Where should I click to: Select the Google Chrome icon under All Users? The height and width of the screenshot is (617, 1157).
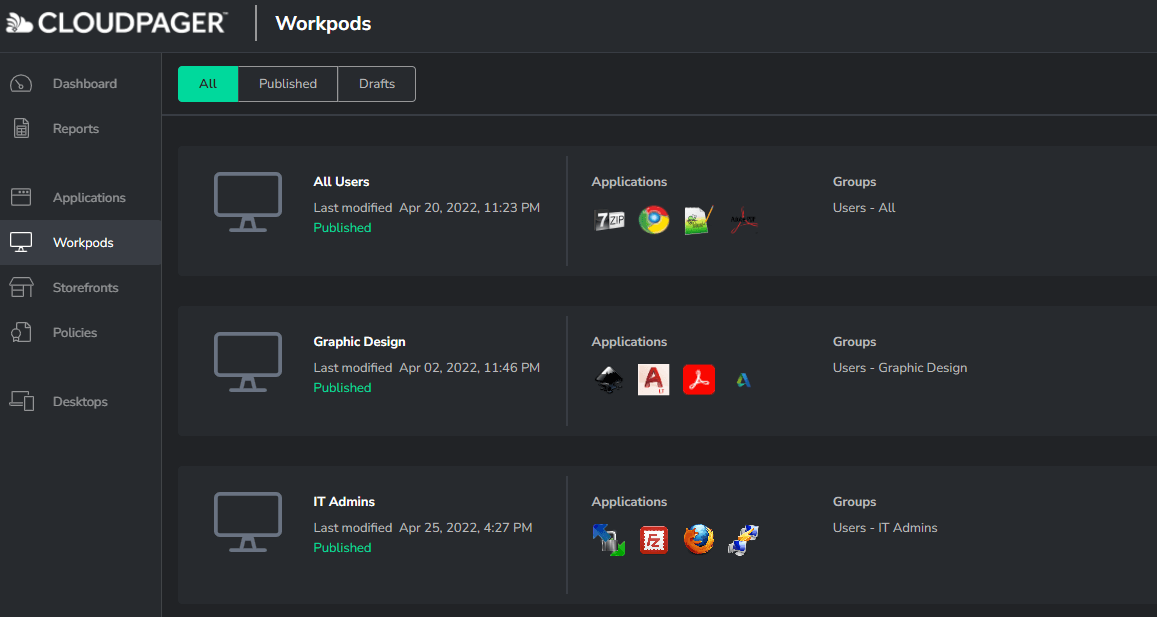[x=654, y=219]
